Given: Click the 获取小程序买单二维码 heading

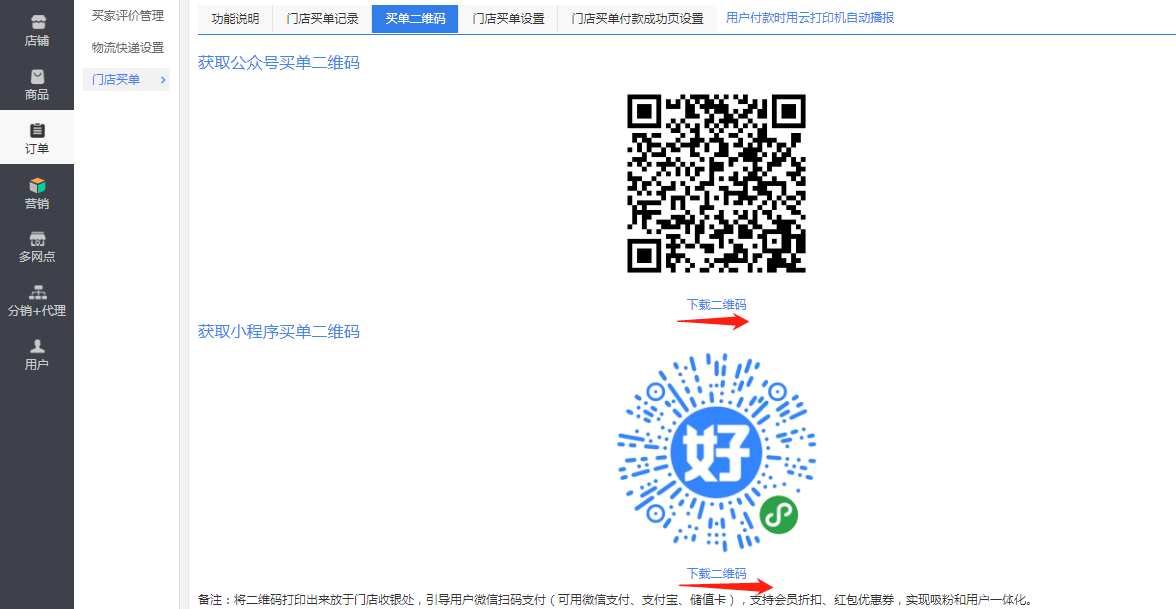Looking at the screenshot, I should point(279,331).
